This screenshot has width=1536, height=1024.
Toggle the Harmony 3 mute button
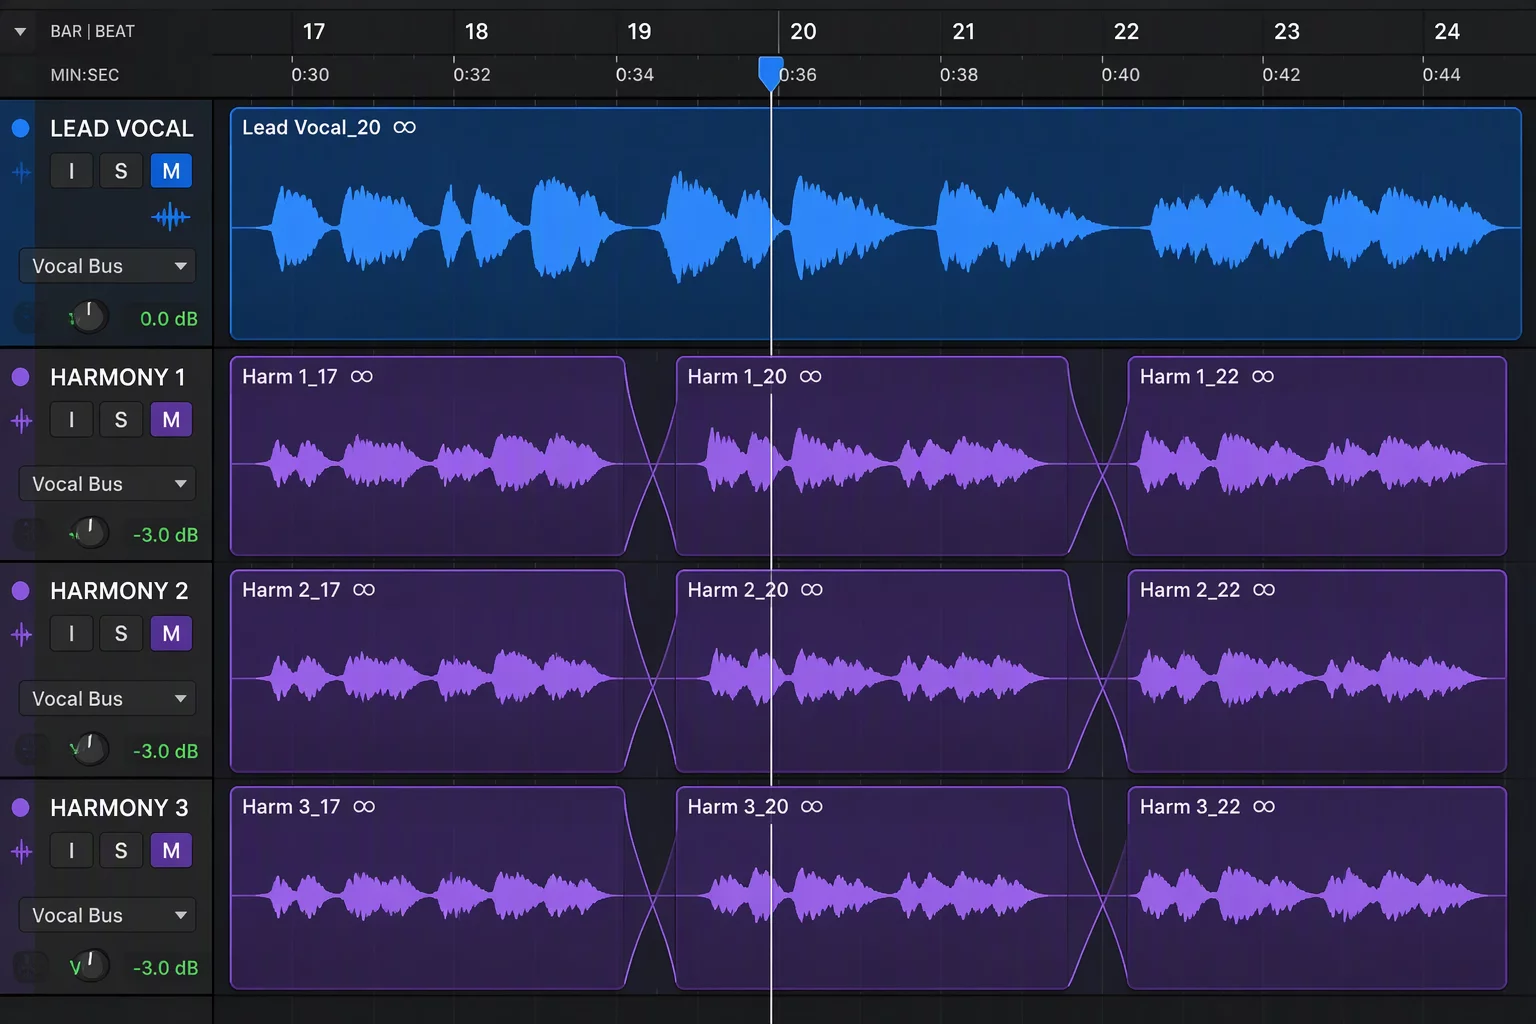[x=171, y=851]
